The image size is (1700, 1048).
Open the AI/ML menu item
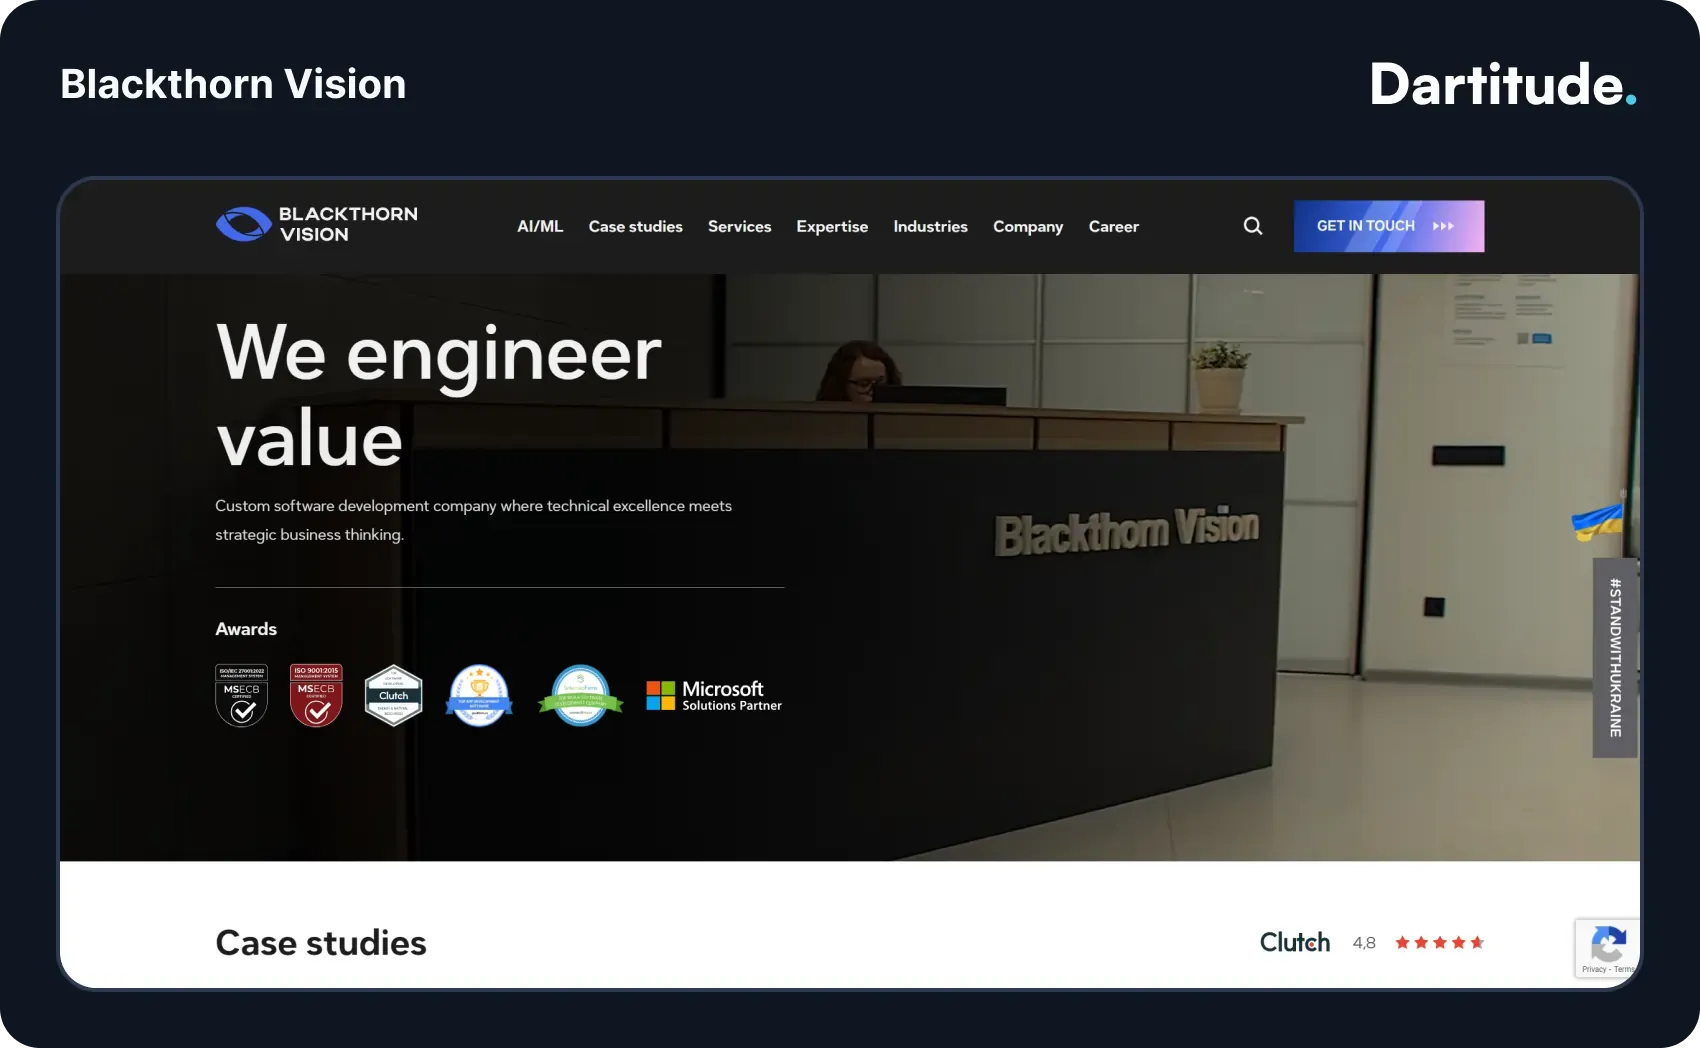[x=540, y=227]
